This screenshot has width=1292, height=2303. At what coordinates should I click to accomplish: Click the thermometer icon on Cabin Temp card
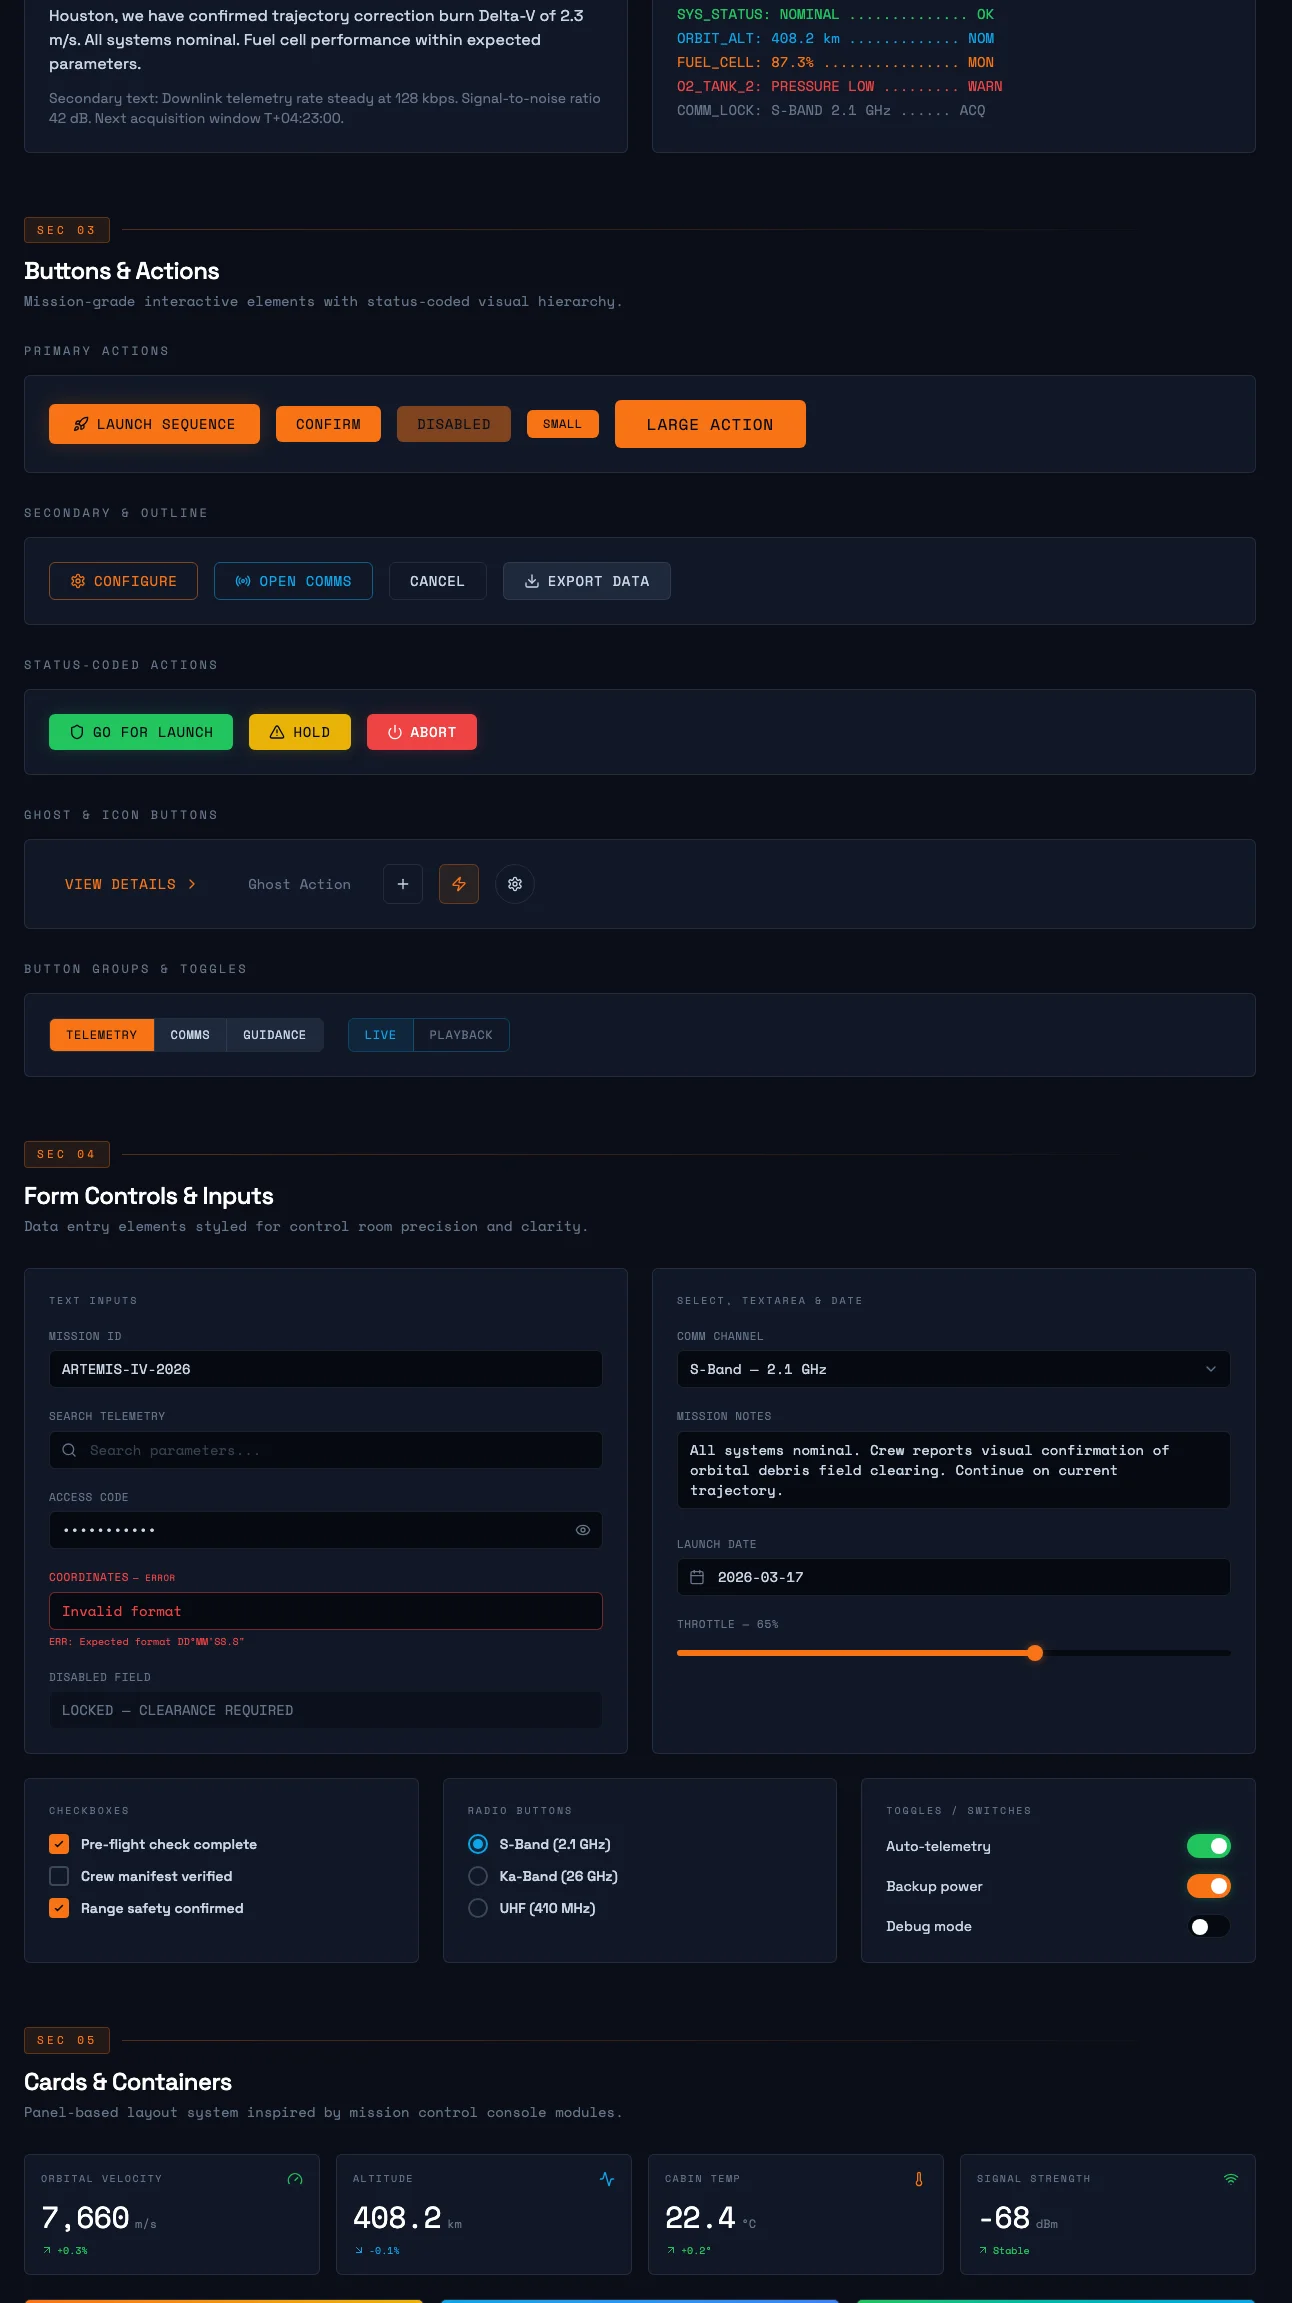919,2179
